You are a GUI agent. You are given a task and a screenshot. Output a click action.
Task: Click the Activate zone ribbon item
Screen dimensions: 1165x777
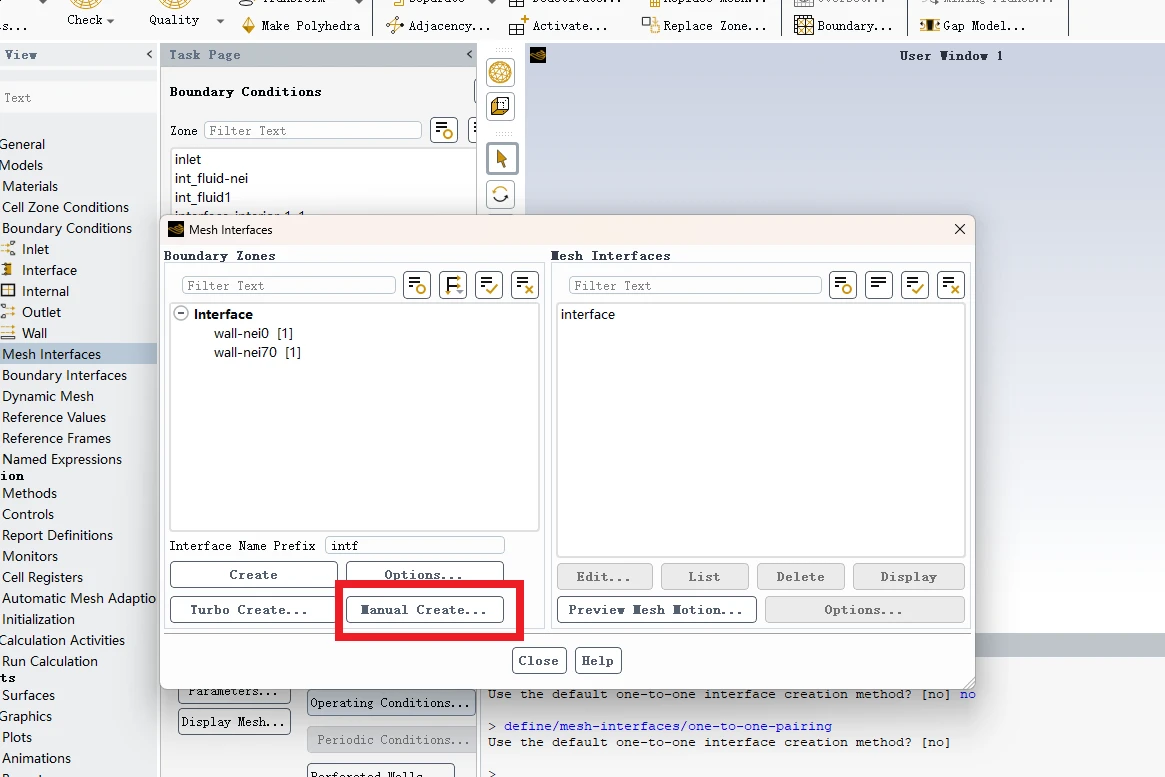pos(559,26)
